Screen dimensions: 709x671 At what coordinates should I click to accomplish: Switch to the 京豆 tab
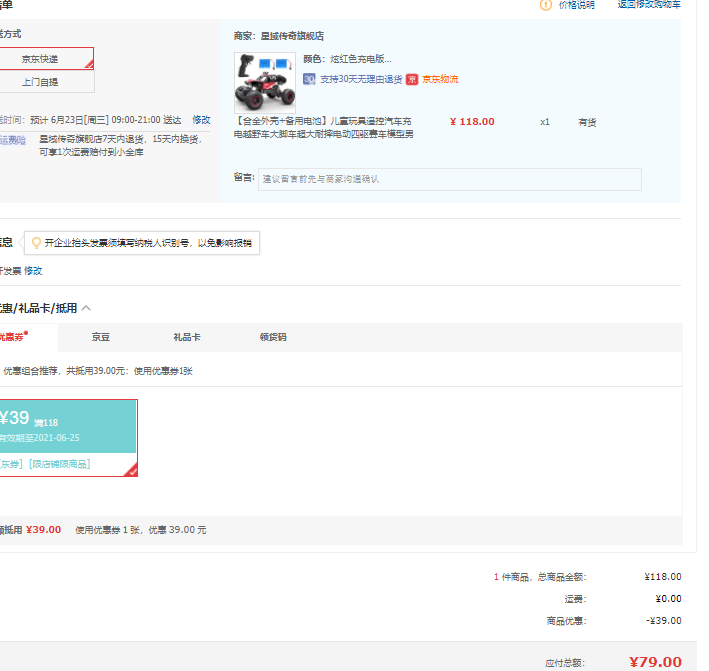100,337
